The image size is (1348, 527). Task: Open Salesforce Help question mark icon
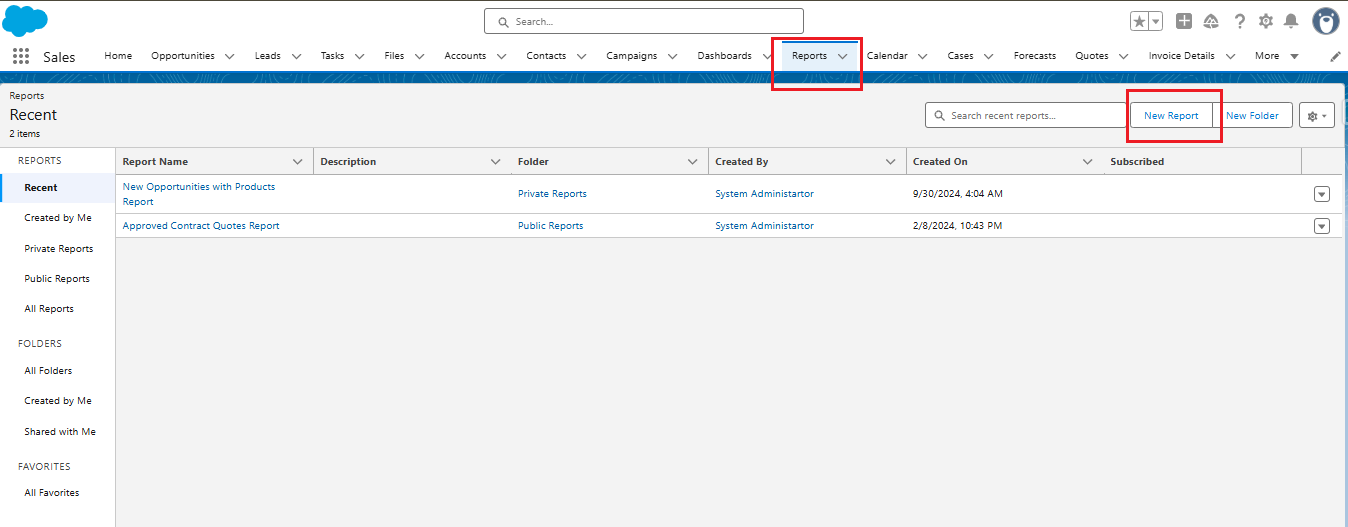1239,21
